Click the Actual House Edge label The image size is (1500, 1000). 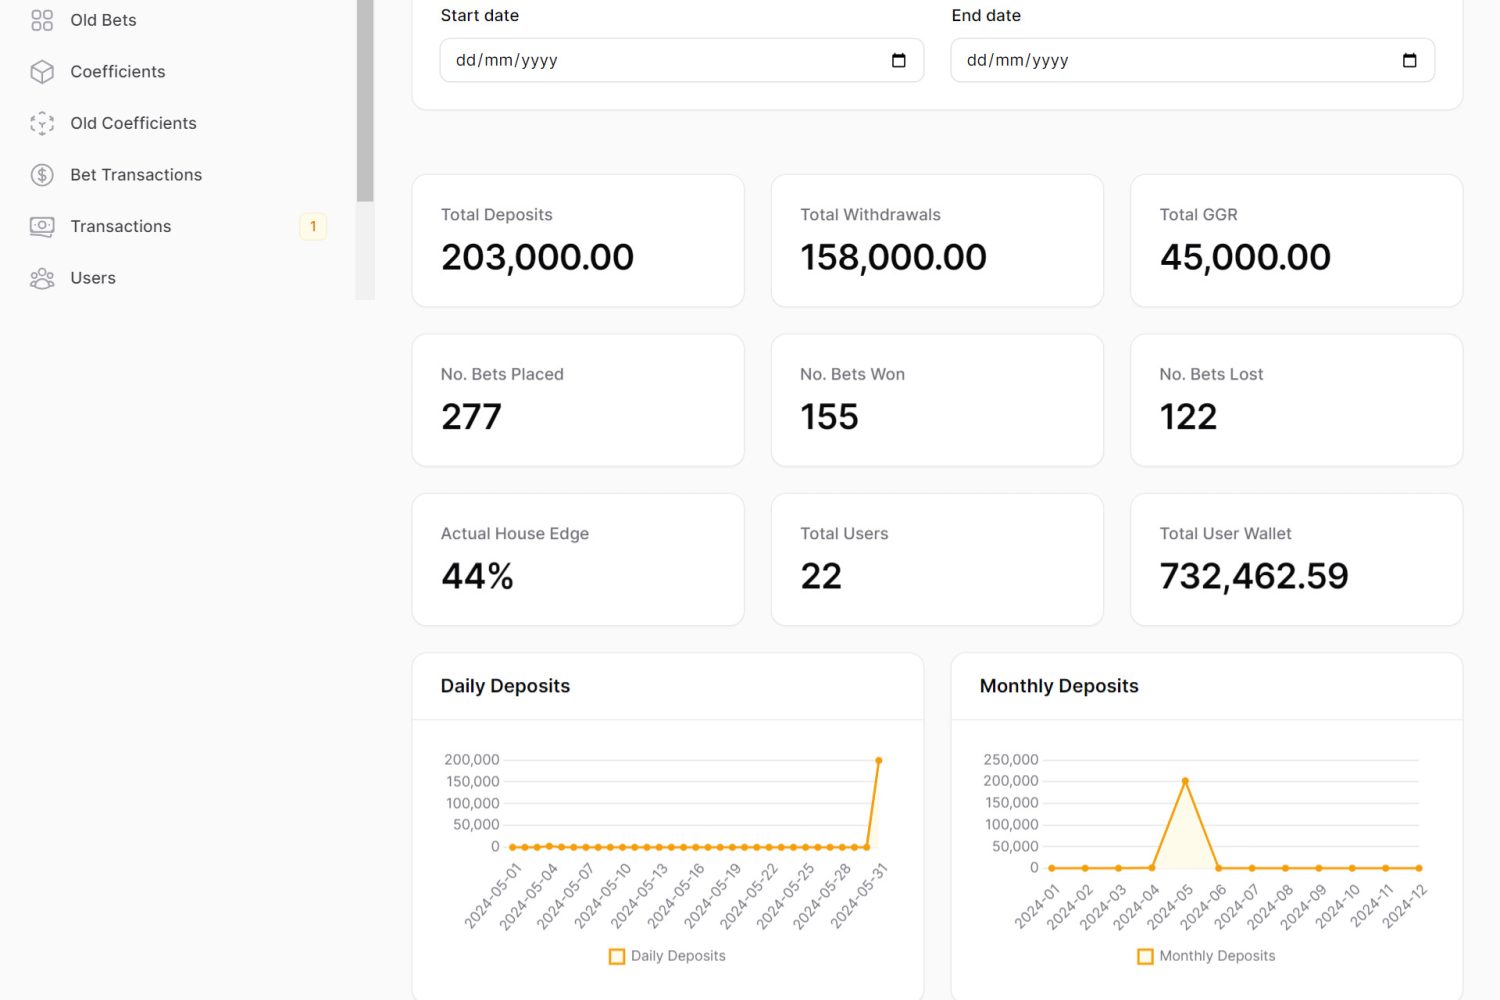point(514,534)
